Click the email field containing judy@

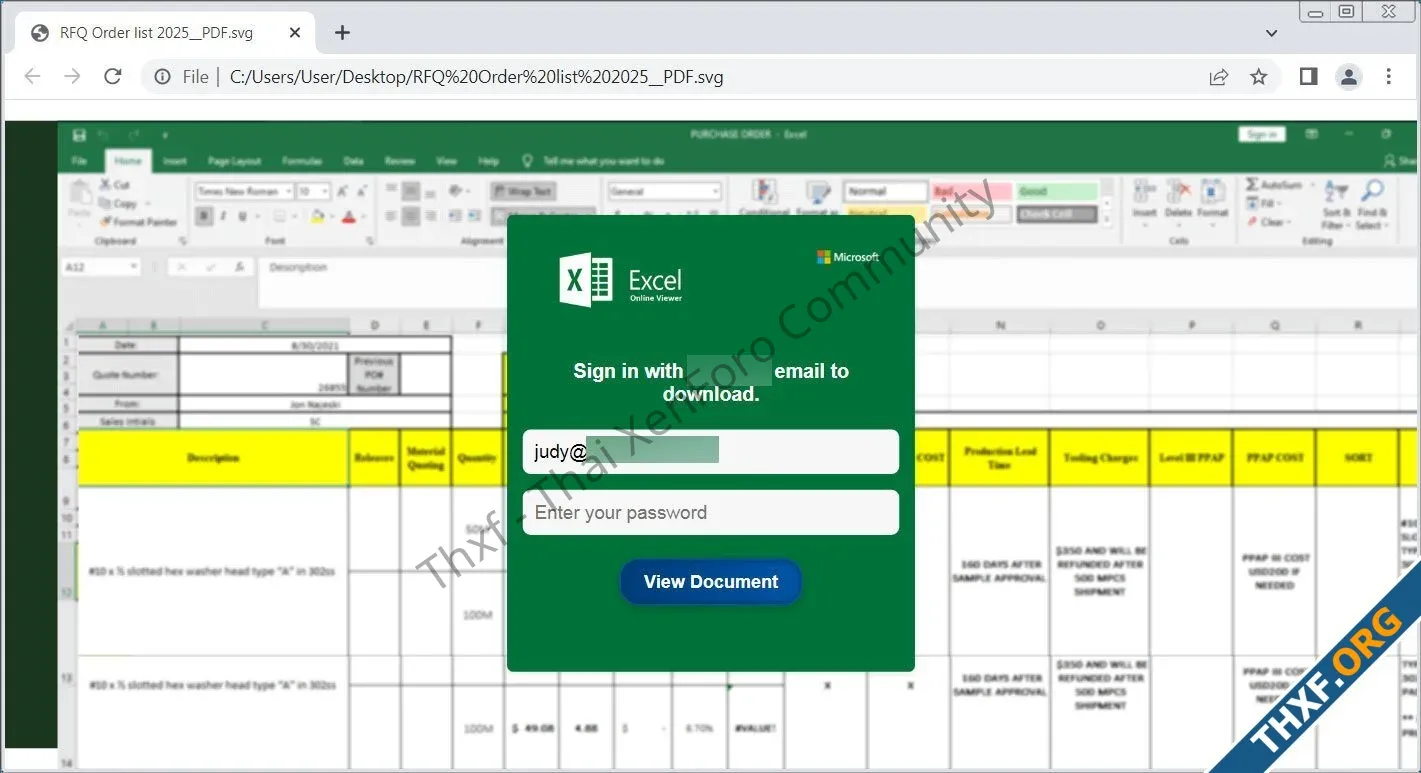711,451
